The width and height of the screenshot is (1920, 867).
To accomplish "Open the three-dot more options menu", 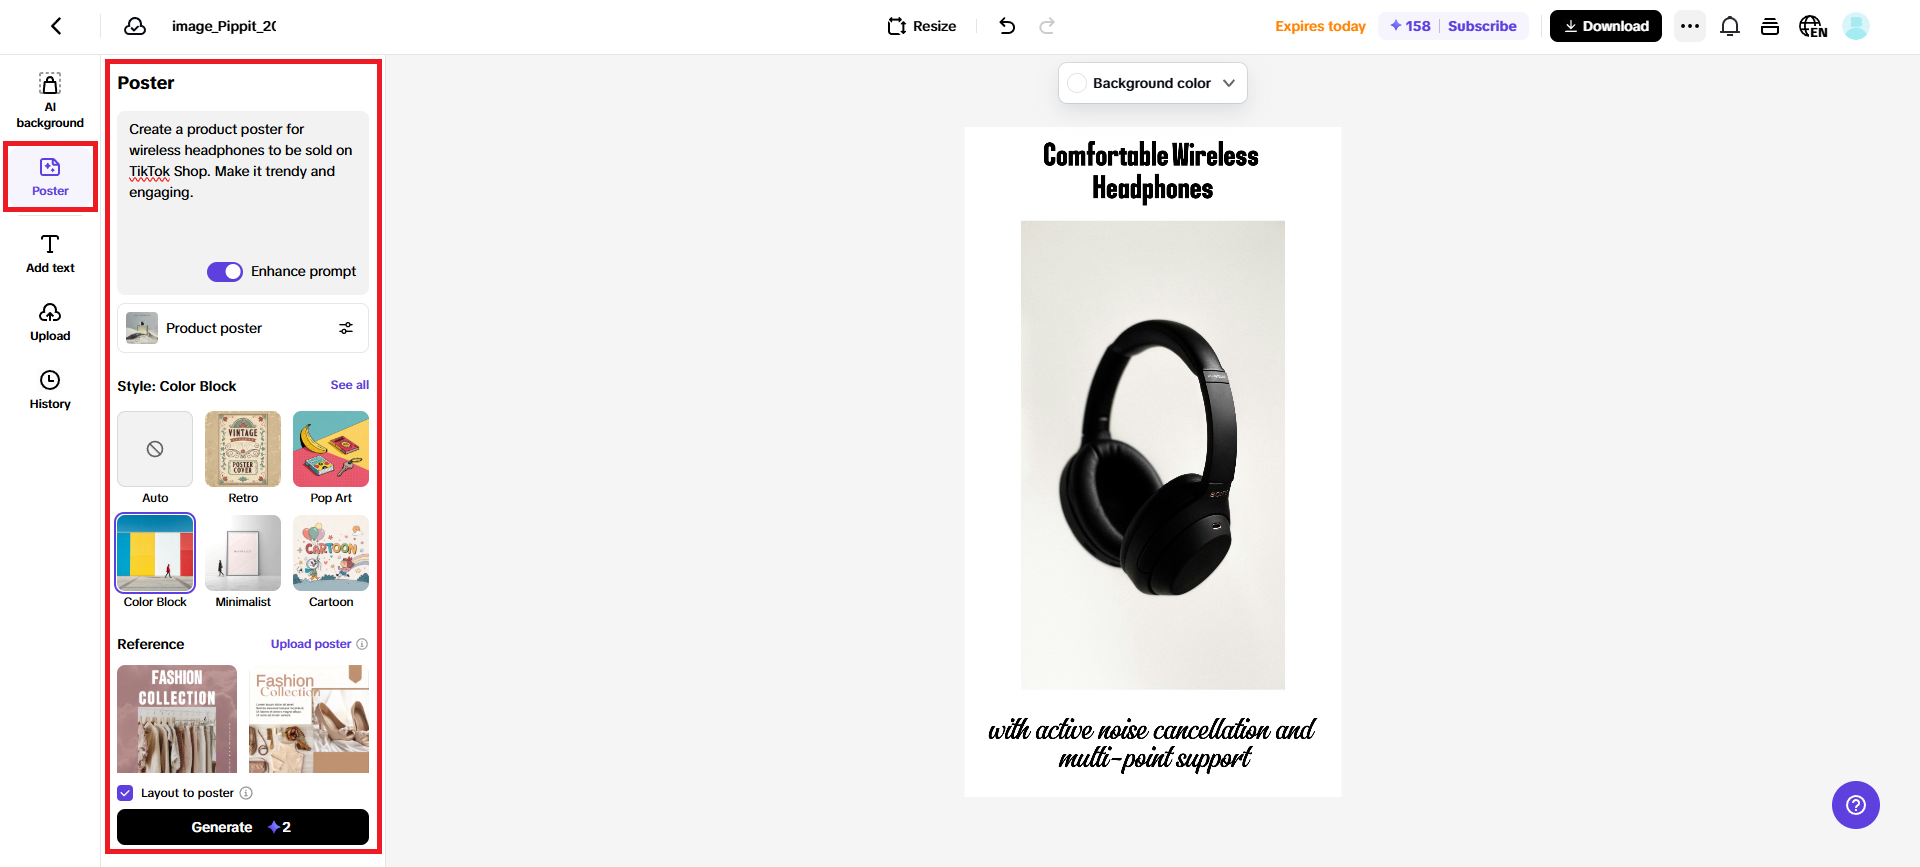I will click(x=1690, y=26).
